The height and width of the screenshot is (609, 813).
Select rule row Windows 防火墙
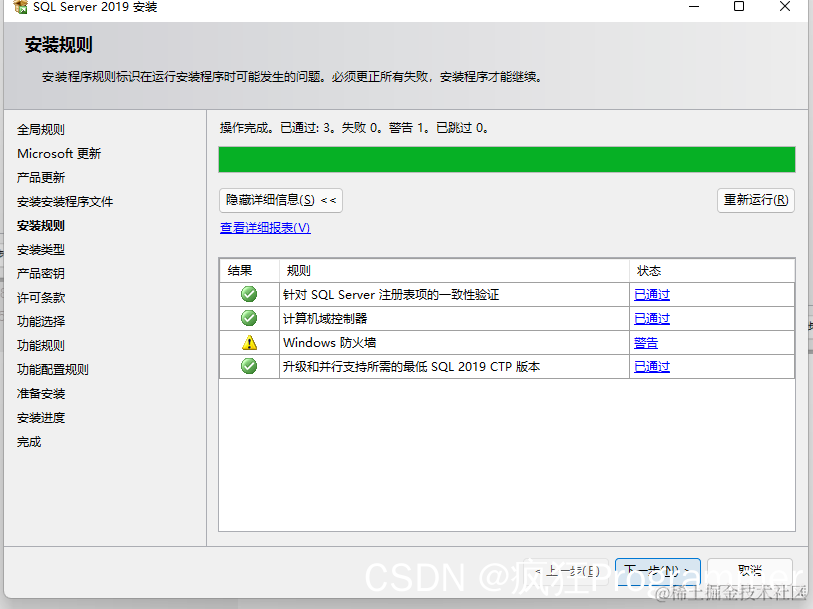click(x=507, y=343)
